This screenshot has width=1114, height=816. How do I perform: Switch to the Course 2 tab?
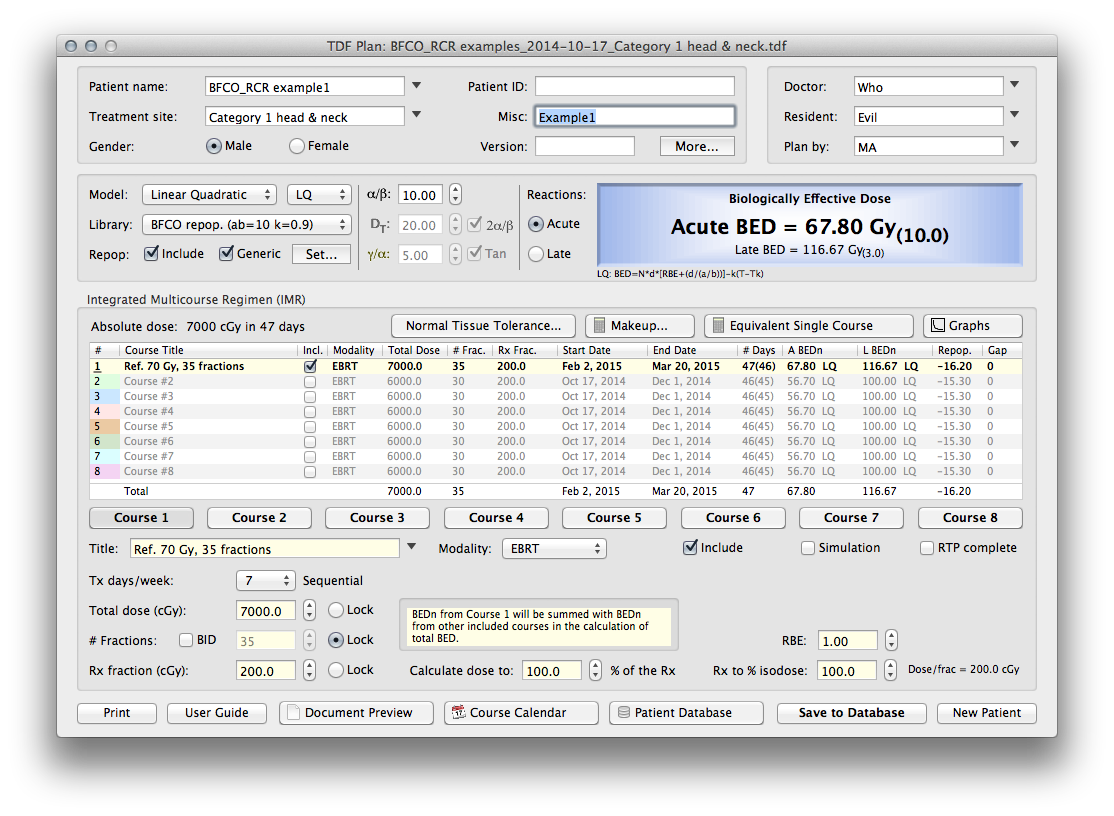coord(259,518)
